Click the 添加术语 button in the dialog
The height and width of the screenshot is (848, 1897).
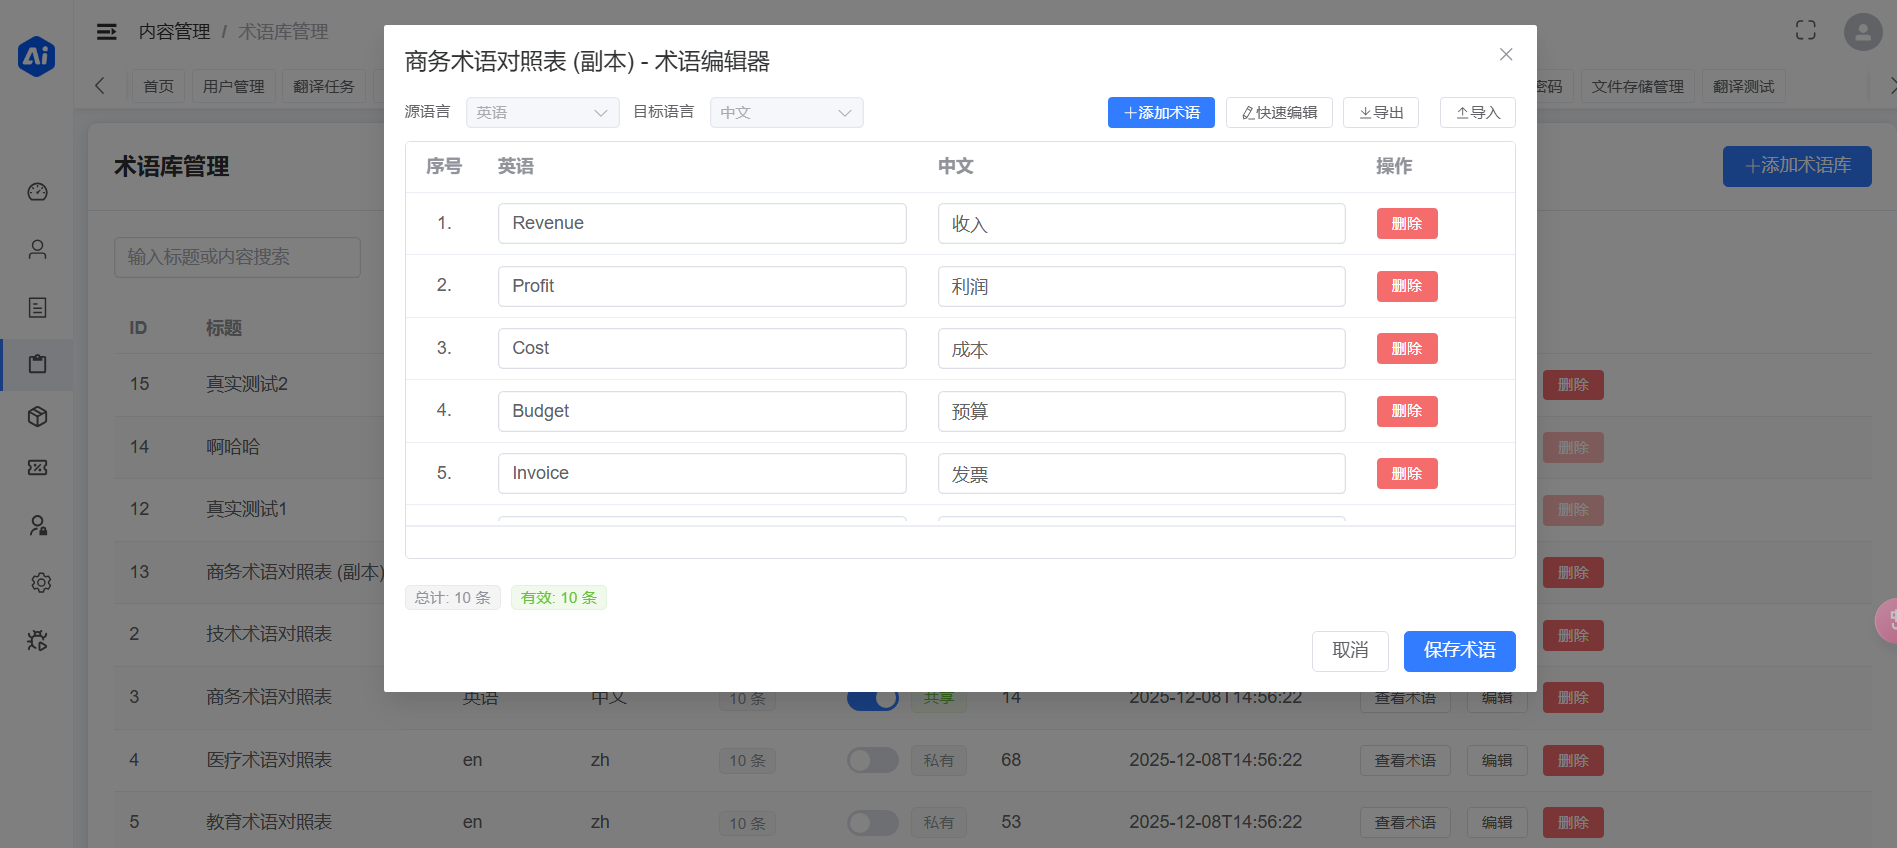point(1160,113)
